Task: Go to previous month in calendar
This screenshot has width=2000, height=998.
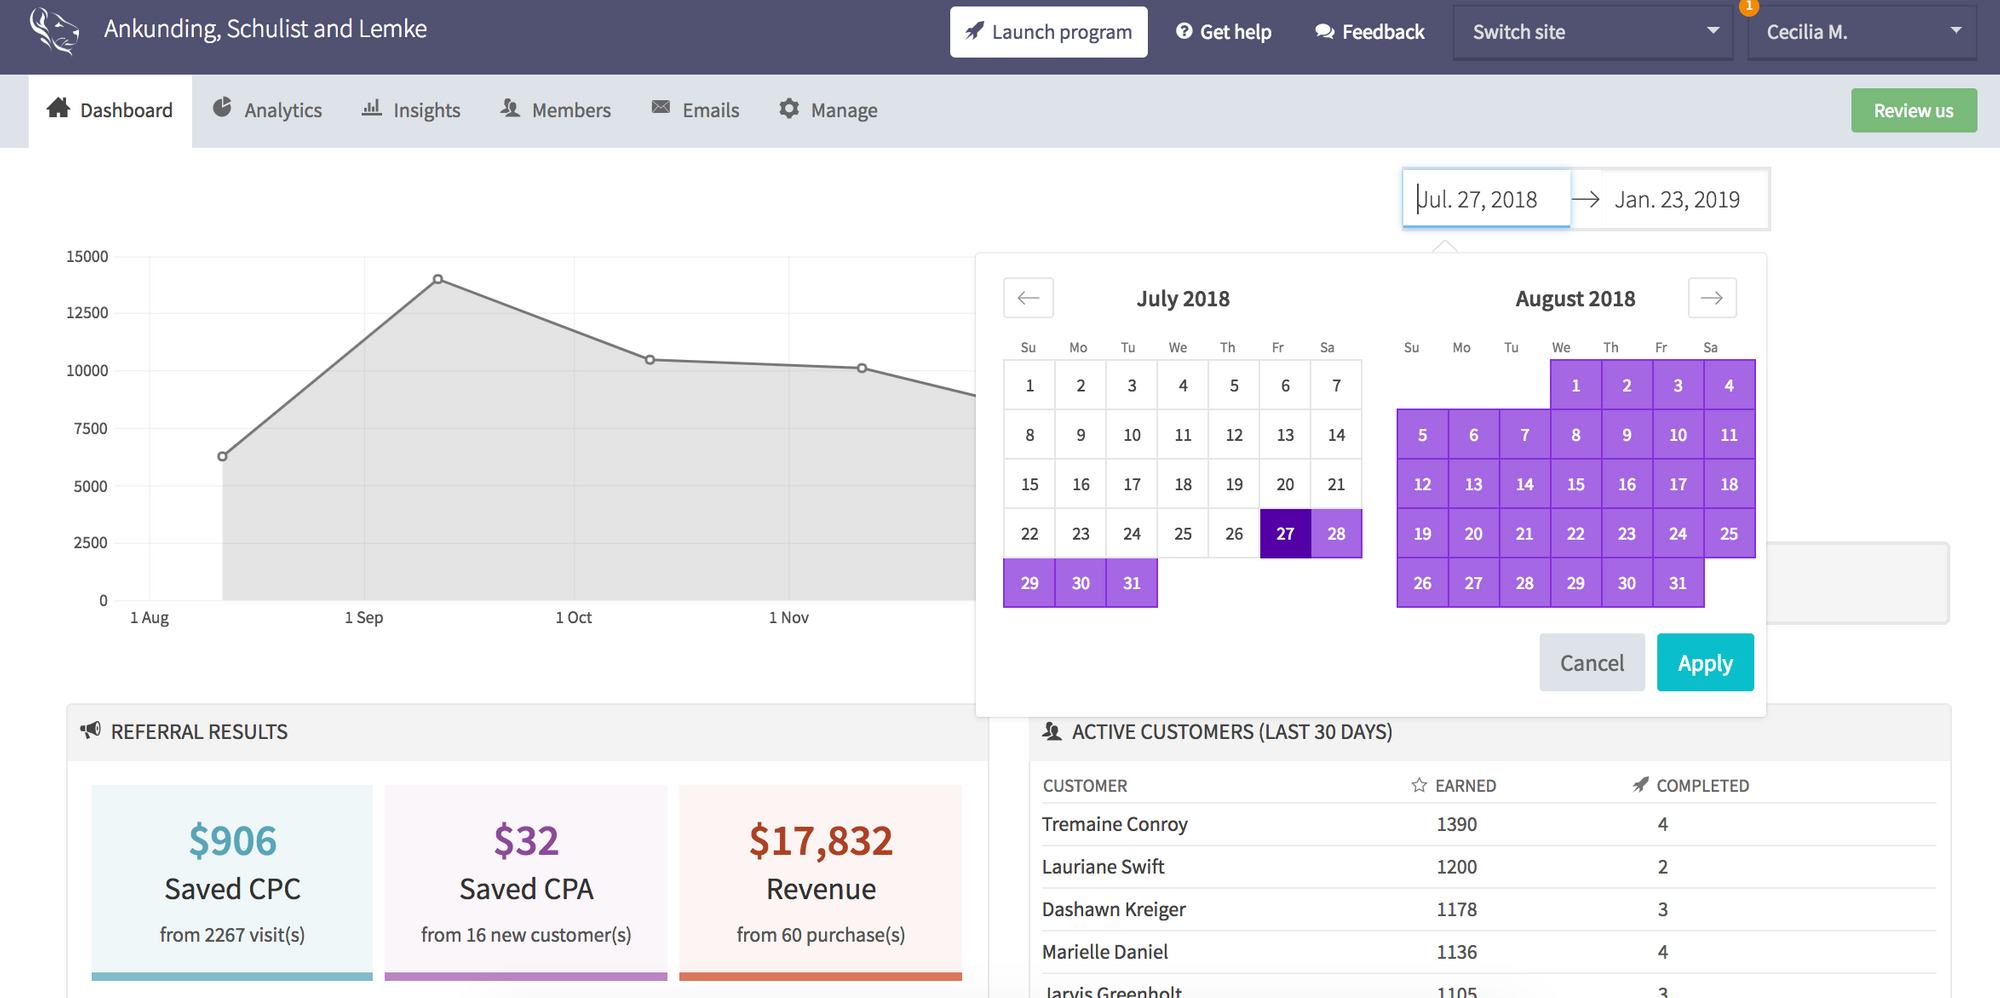Action: [1028, 298]
